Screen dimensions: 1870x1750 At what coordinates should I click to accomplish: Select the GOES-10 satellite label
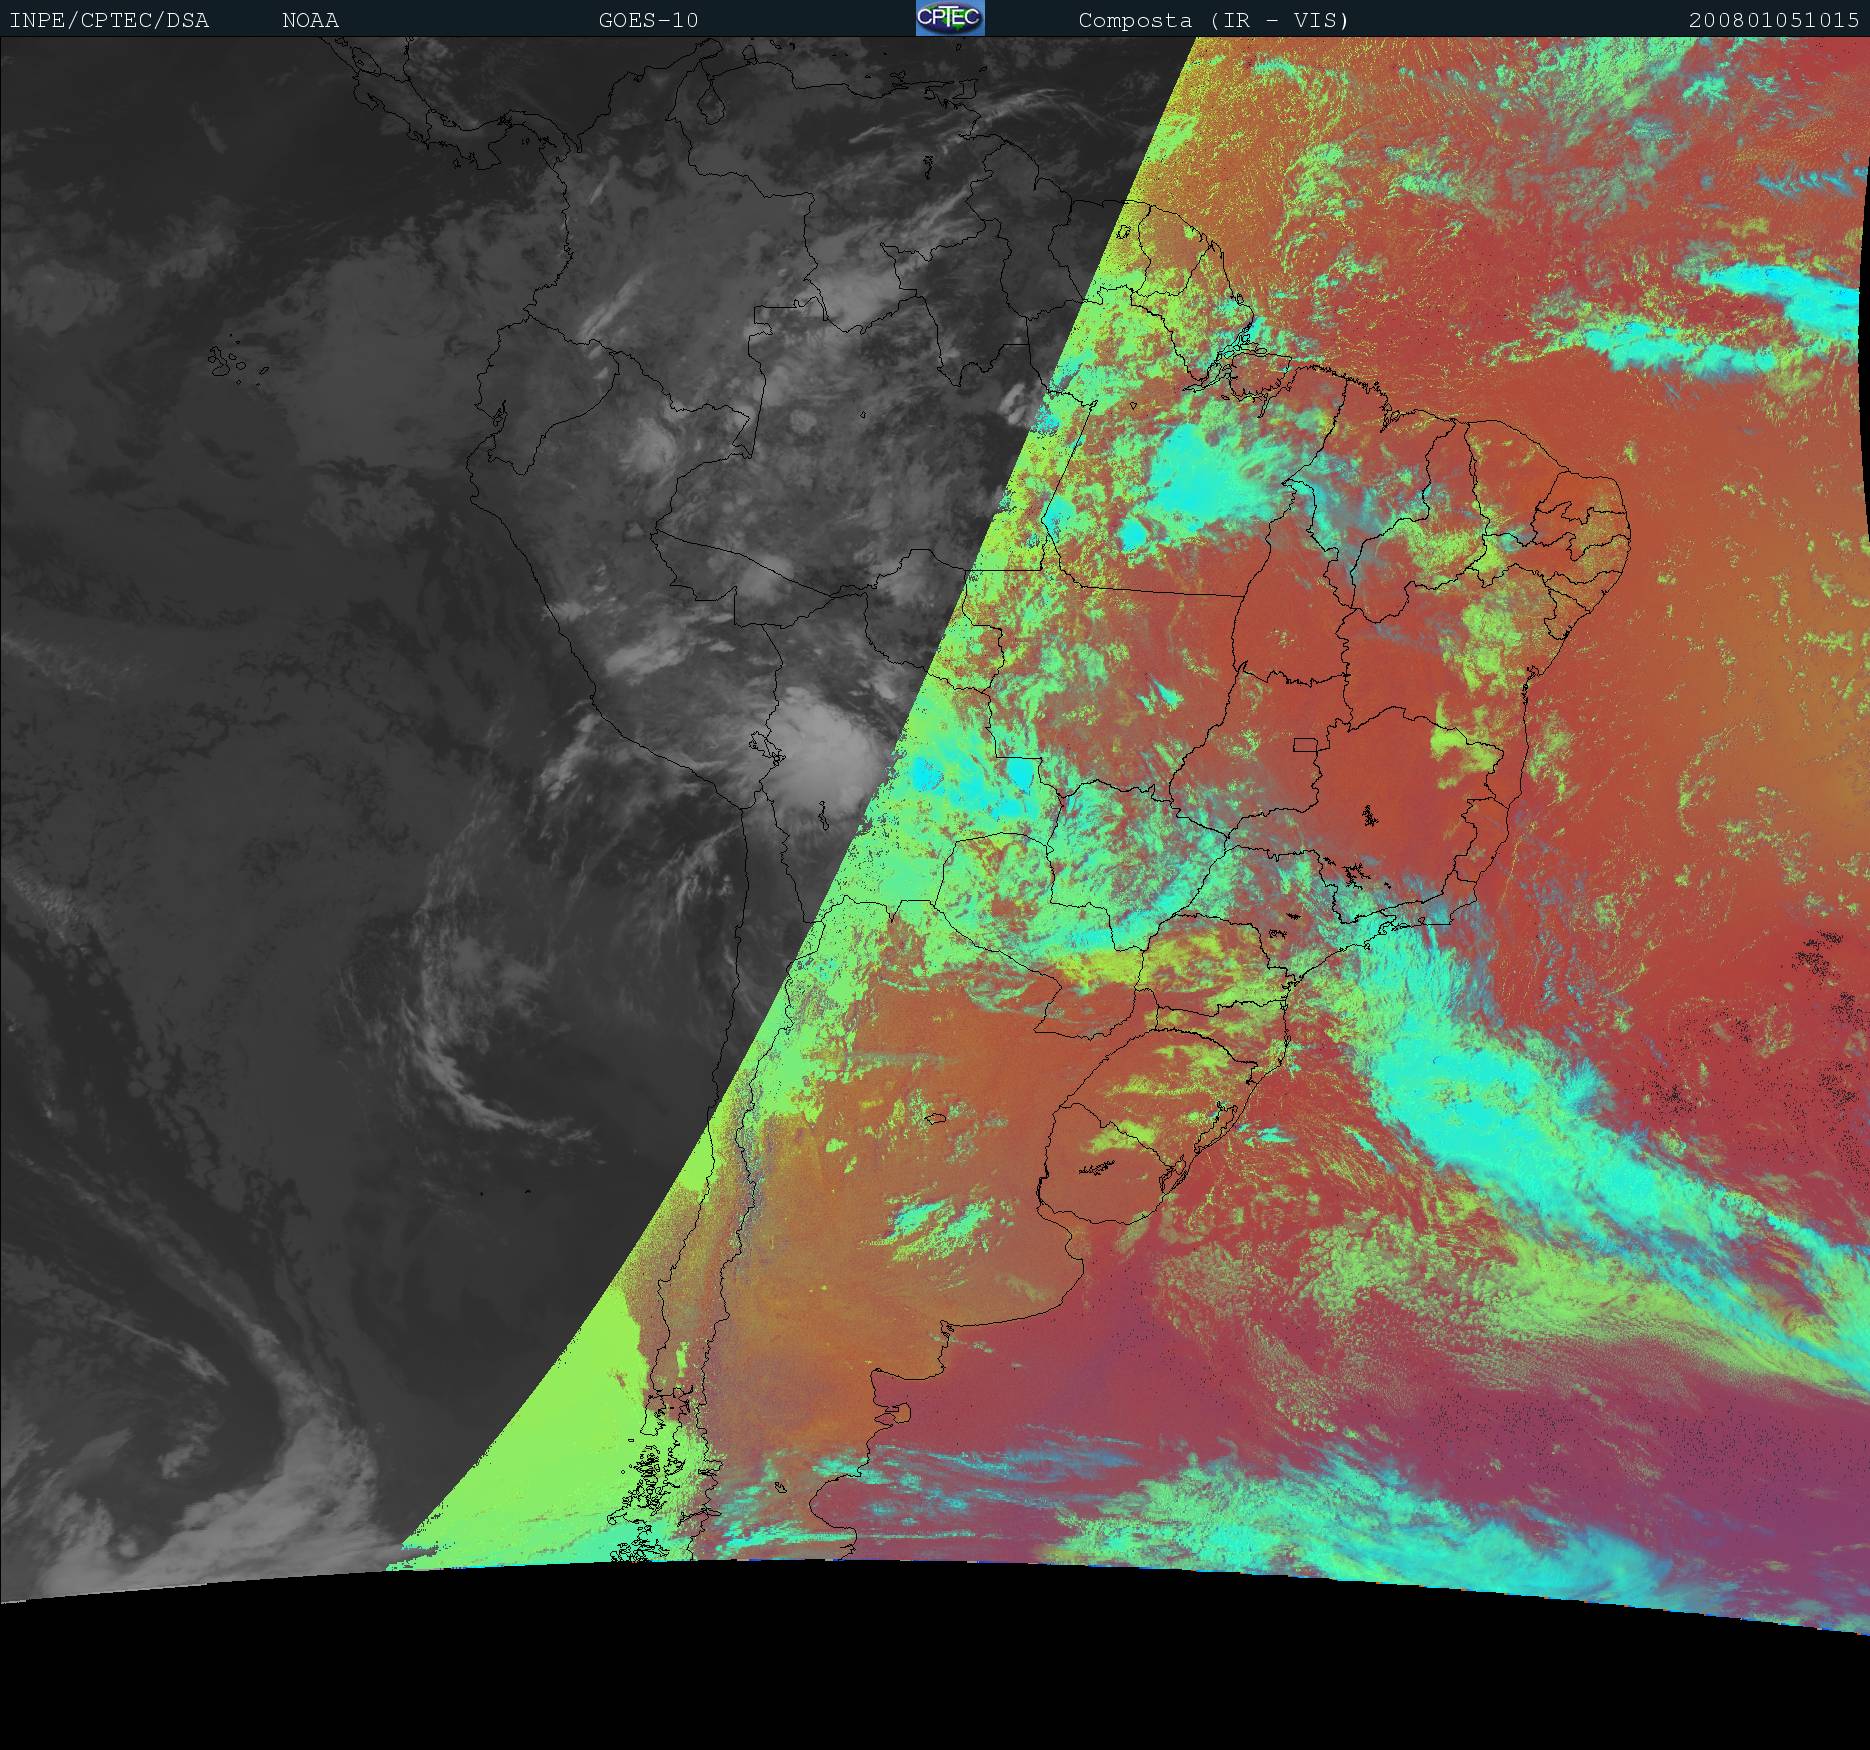pos(648,20)
